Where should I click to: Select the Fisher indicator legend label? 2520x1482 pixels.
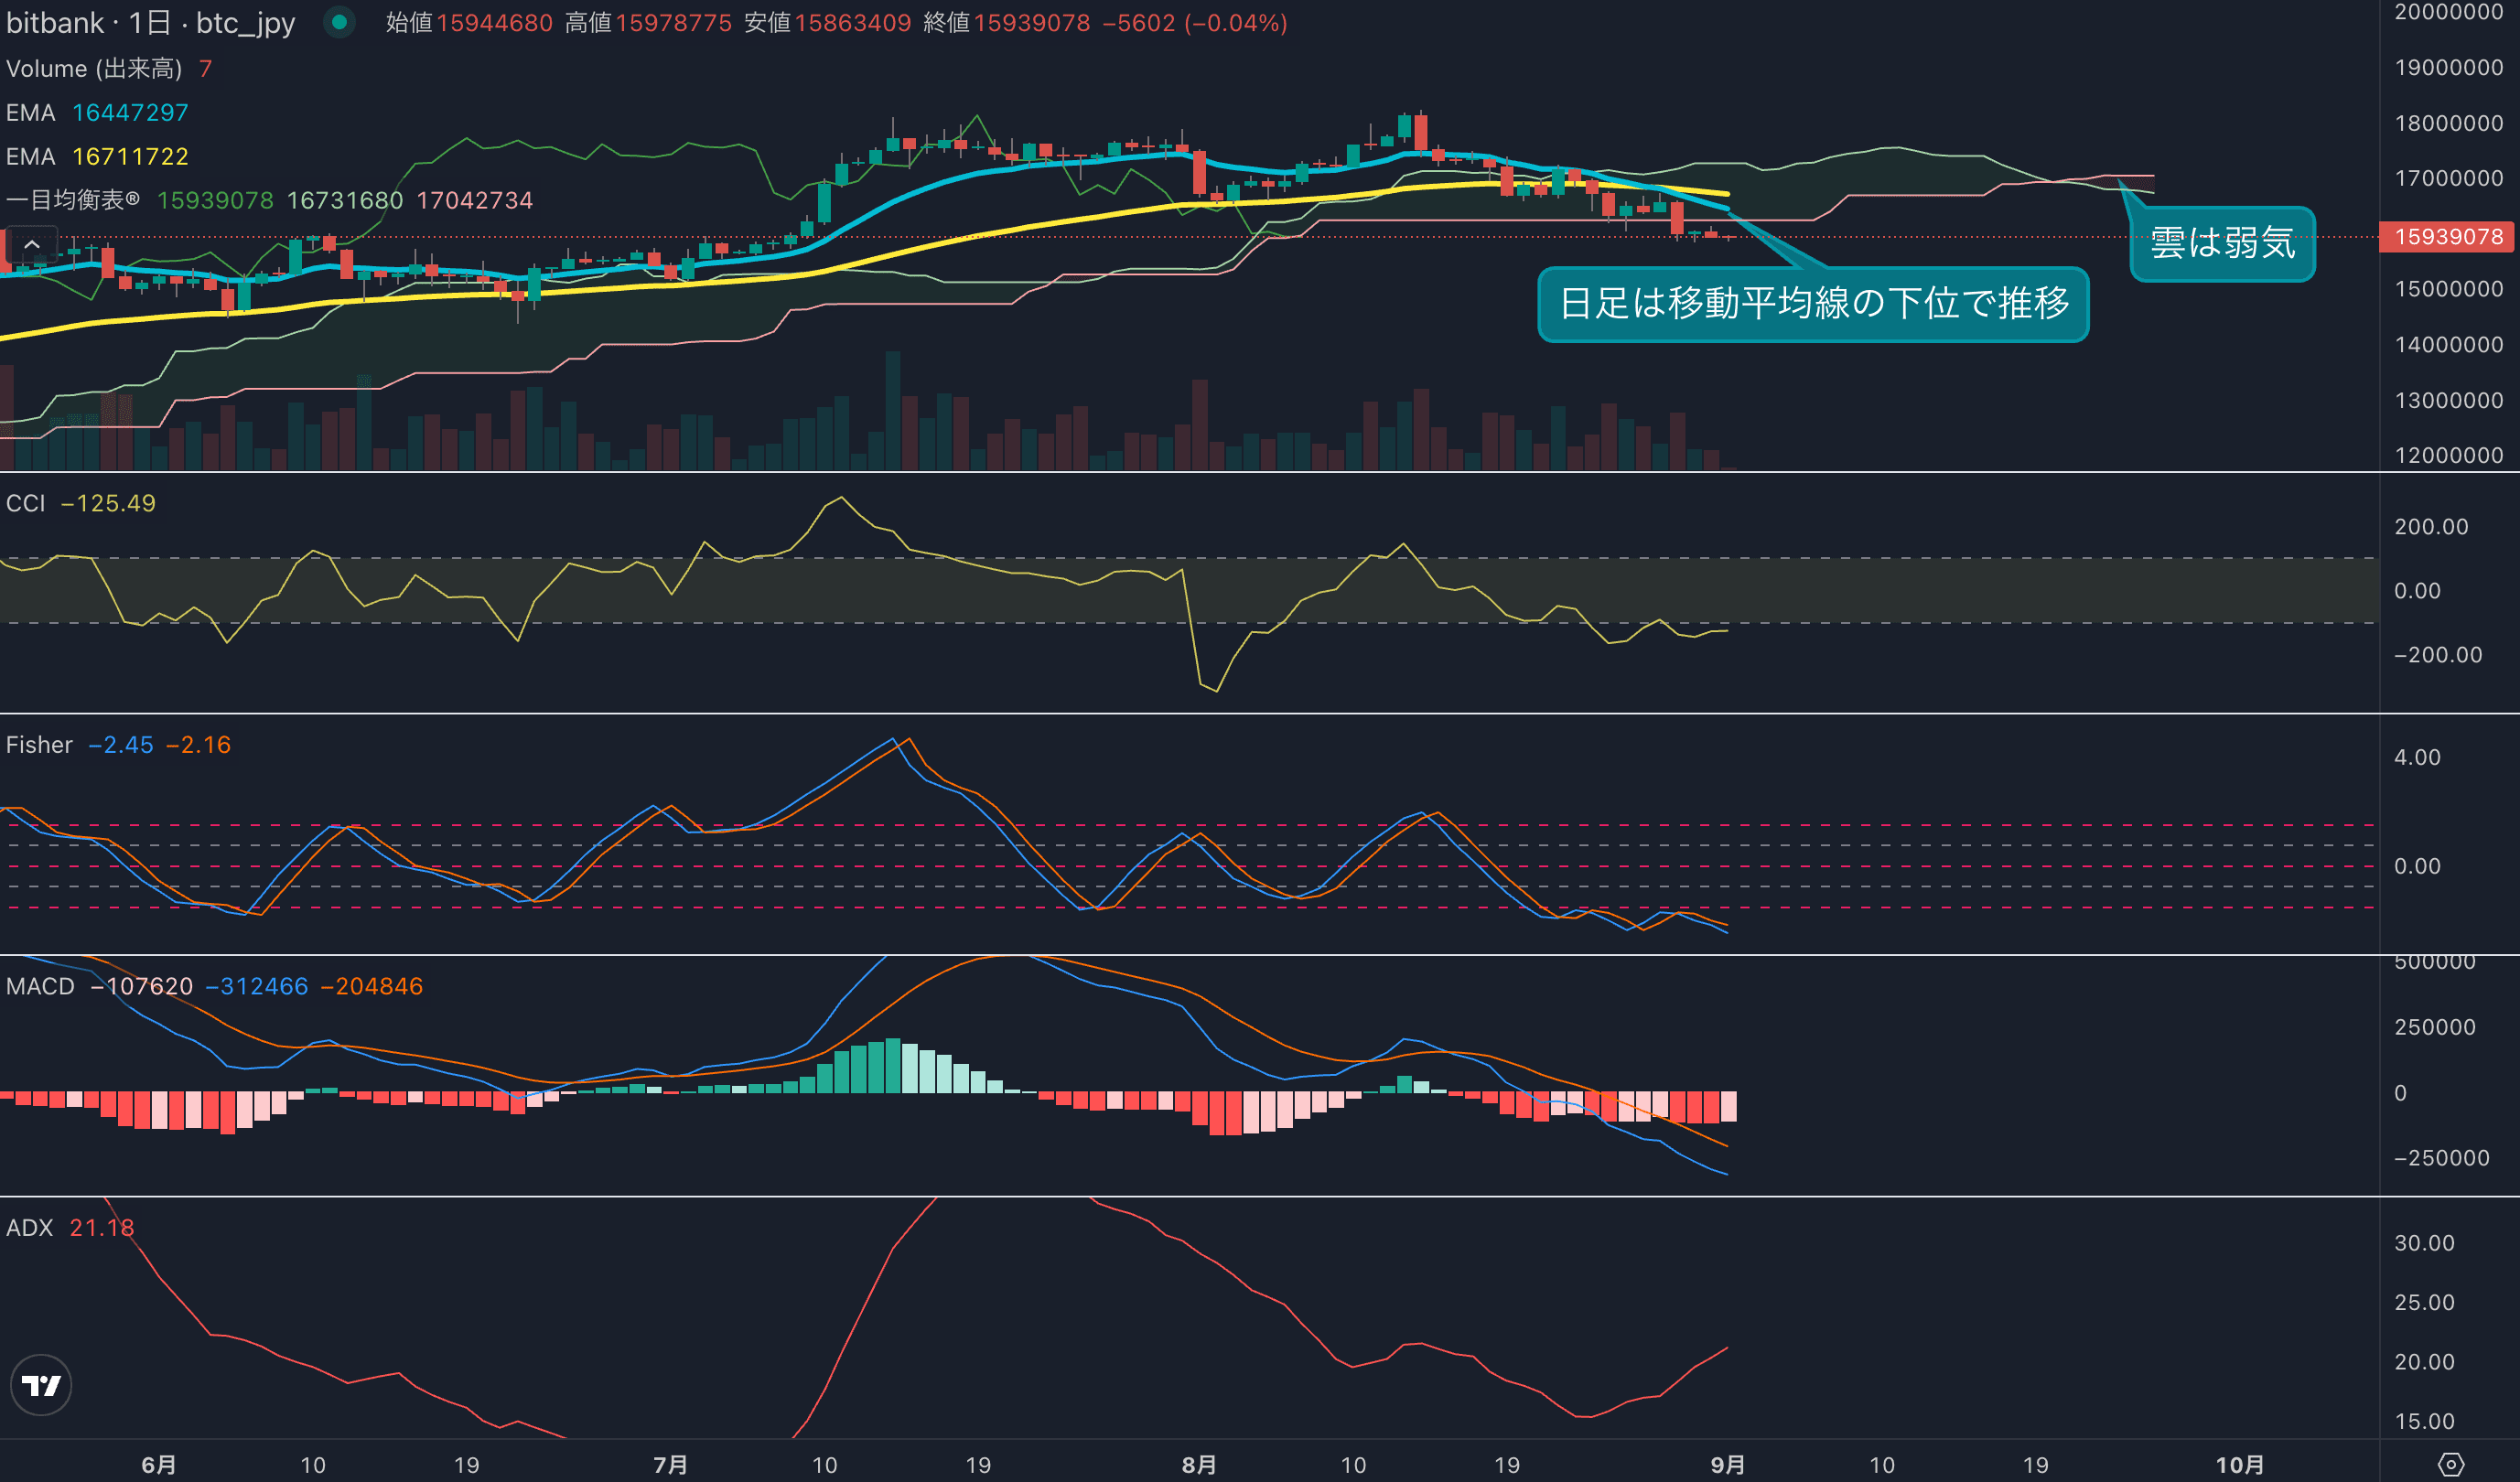(x=39, y=745)
